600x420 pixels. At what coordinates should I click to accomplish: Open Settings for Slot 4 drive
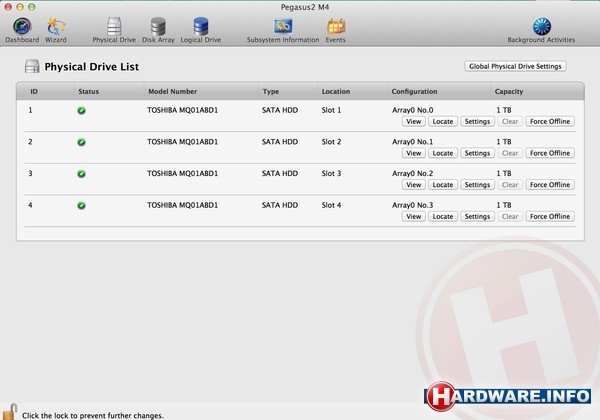point(477,217)
